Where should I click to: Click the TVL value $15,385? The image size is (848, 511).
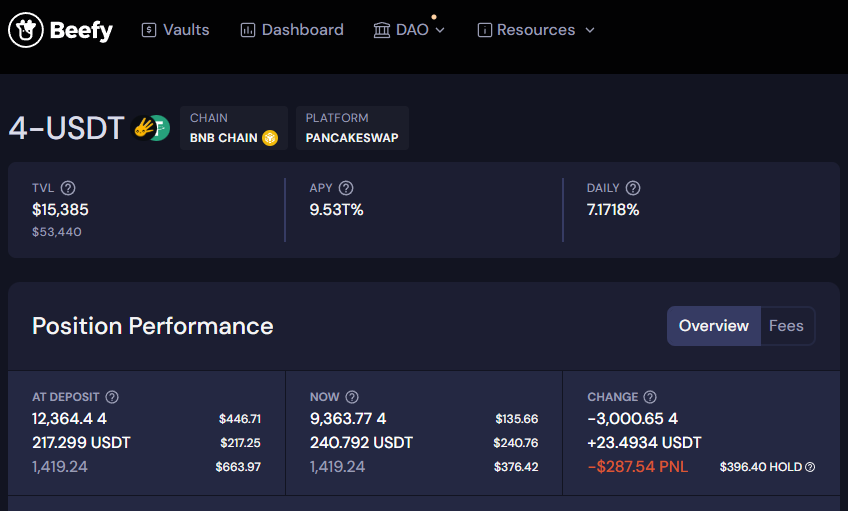60,210
